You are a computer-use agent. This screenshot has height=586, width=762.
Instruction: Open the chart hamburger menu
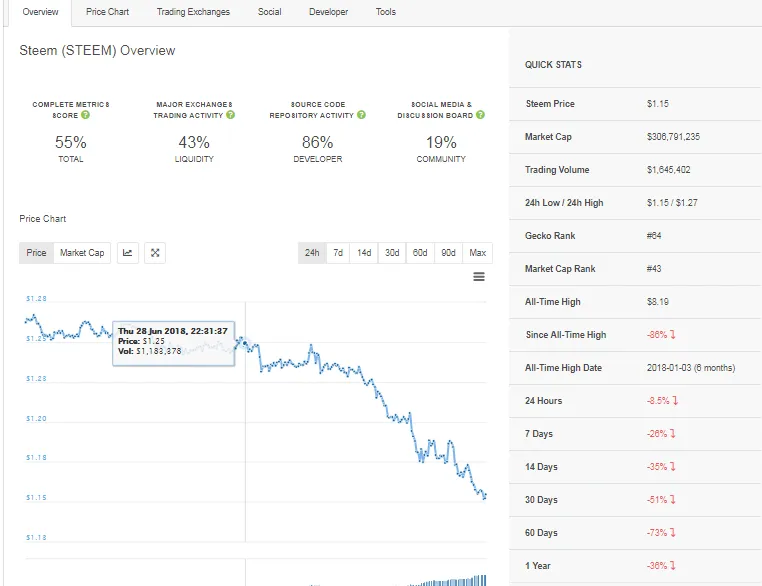(x=479, y=277)
